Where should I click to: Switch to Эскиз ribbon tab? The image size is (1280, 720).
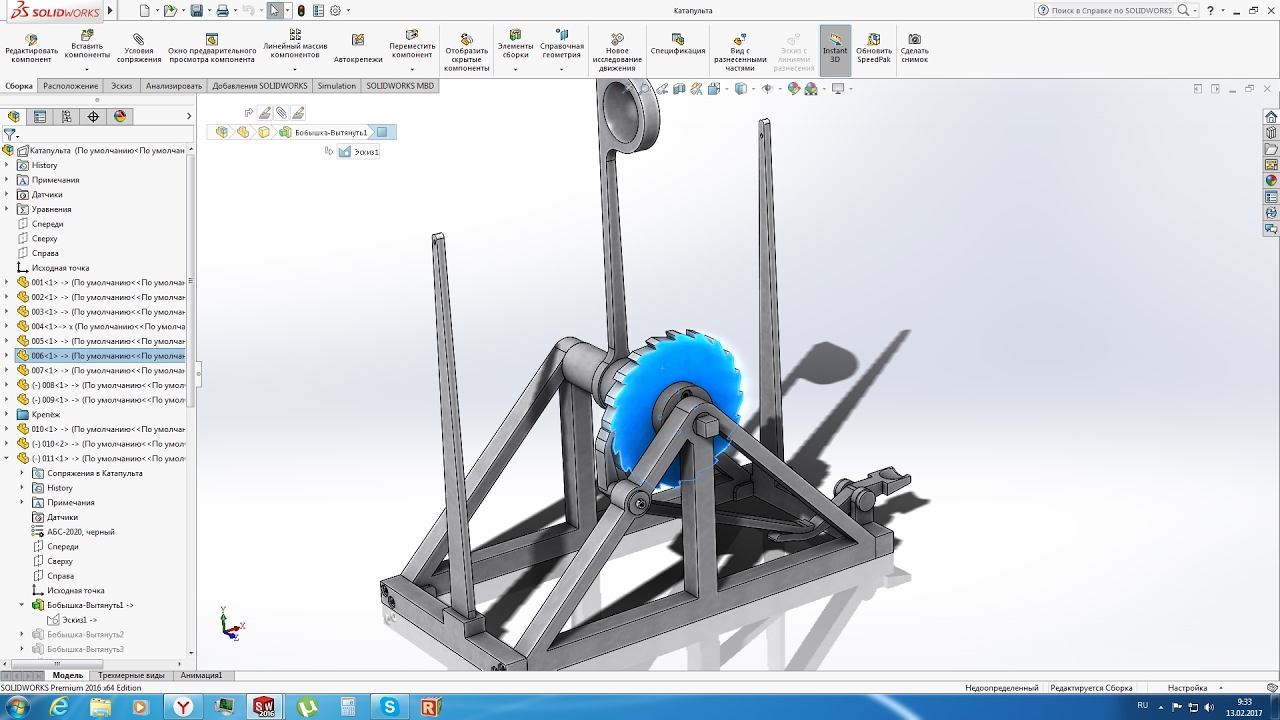[121, 86]
